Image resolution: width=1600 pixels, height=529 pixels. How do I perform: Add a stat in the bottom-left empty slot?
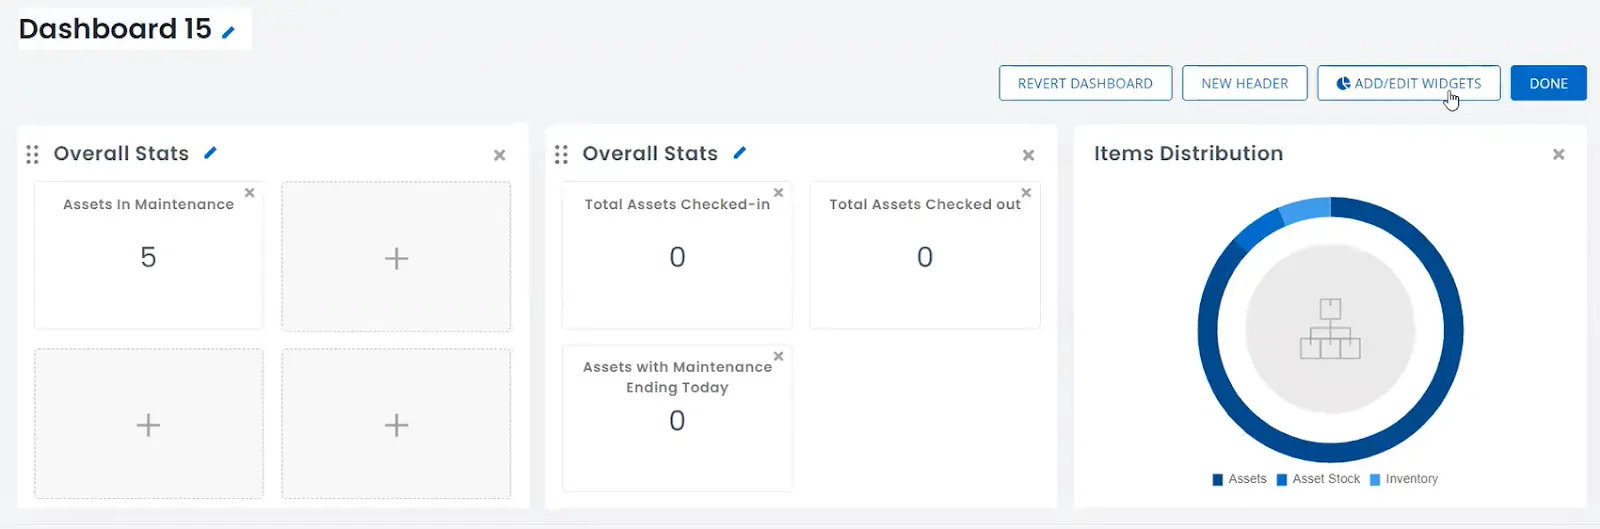[x=148, y=425]
